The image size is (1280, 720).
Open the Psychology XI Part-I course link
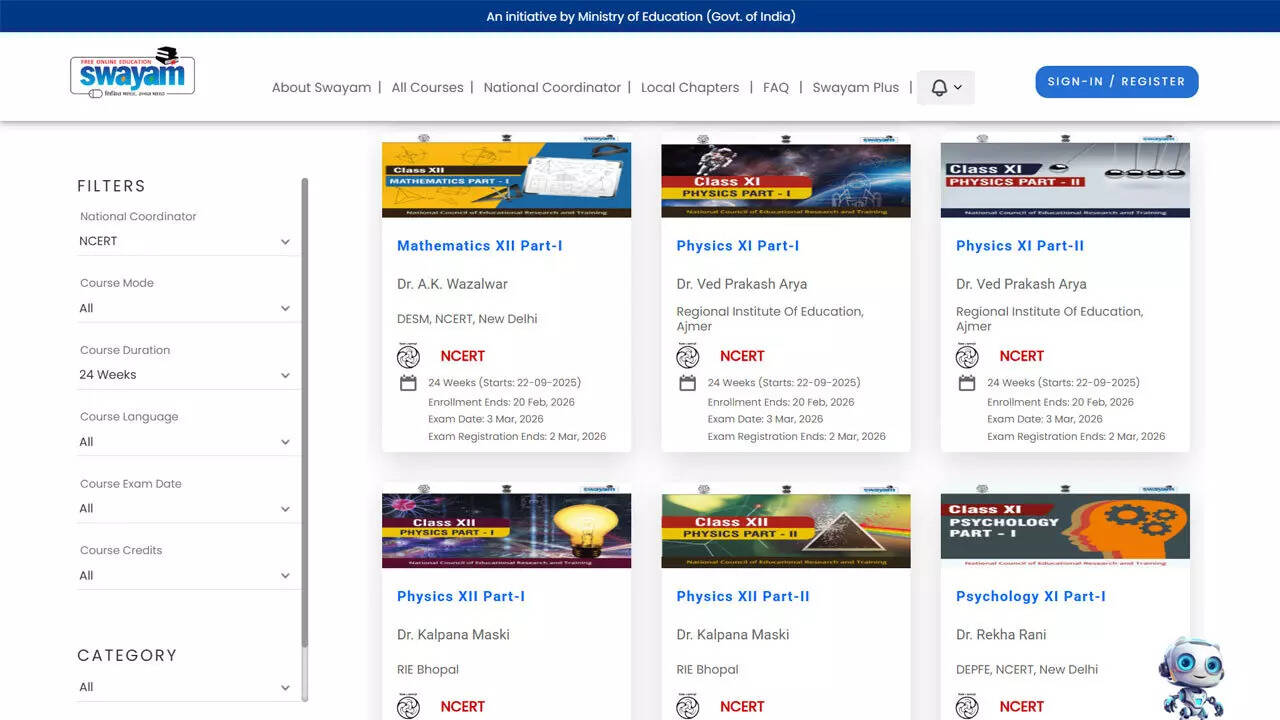(x=1030, y=596)
